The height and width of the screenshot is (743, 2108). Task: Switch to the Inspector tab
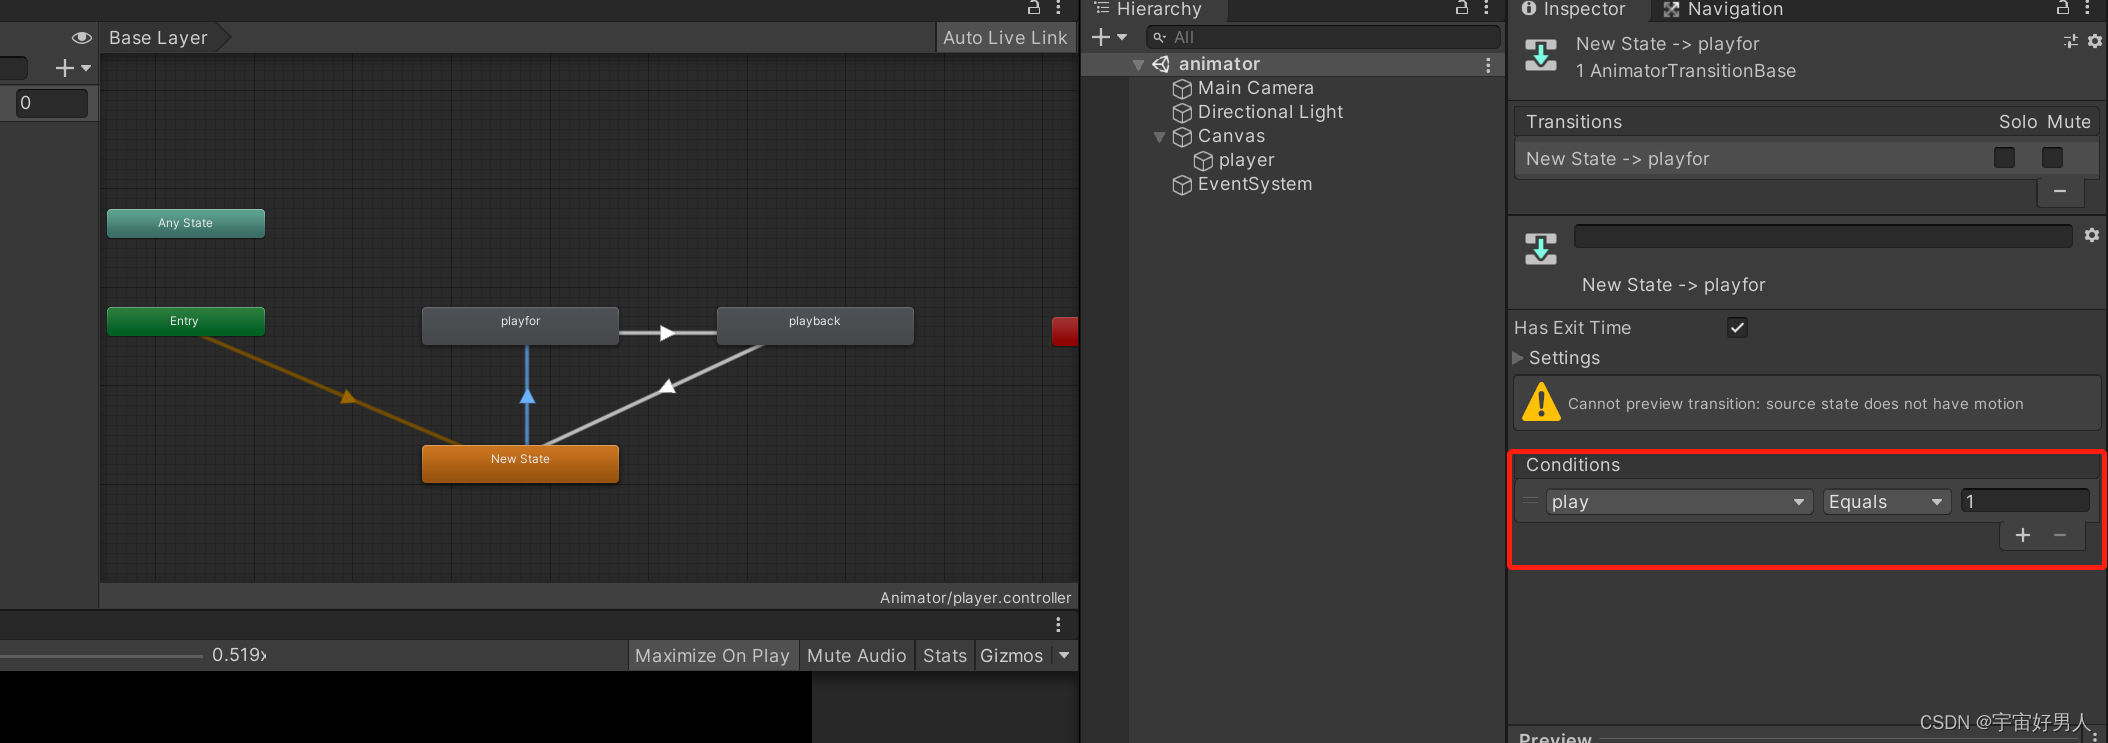click(x=1573, y=9)
